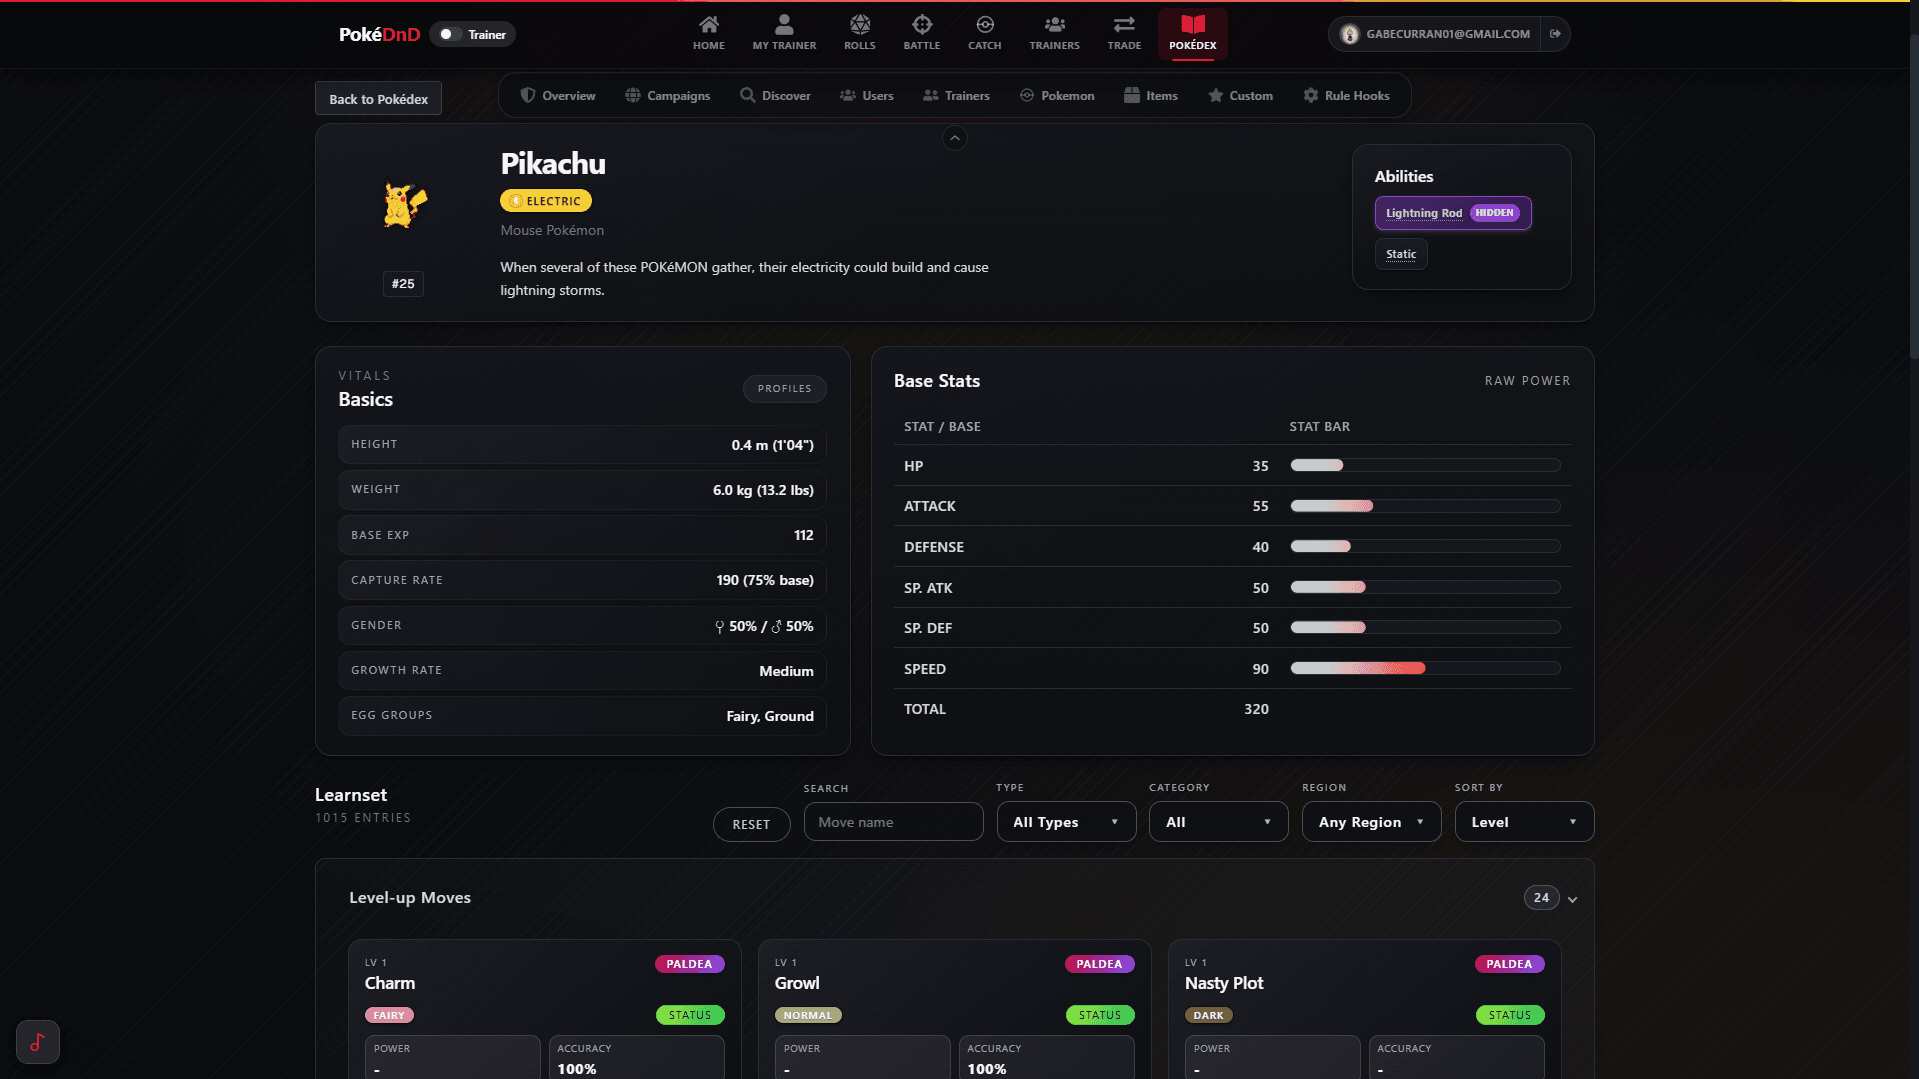Click the Lightning Rod hidden ability
Image resolution: width=1919 pixels, height=1079 pixels.
point(1453,213)
